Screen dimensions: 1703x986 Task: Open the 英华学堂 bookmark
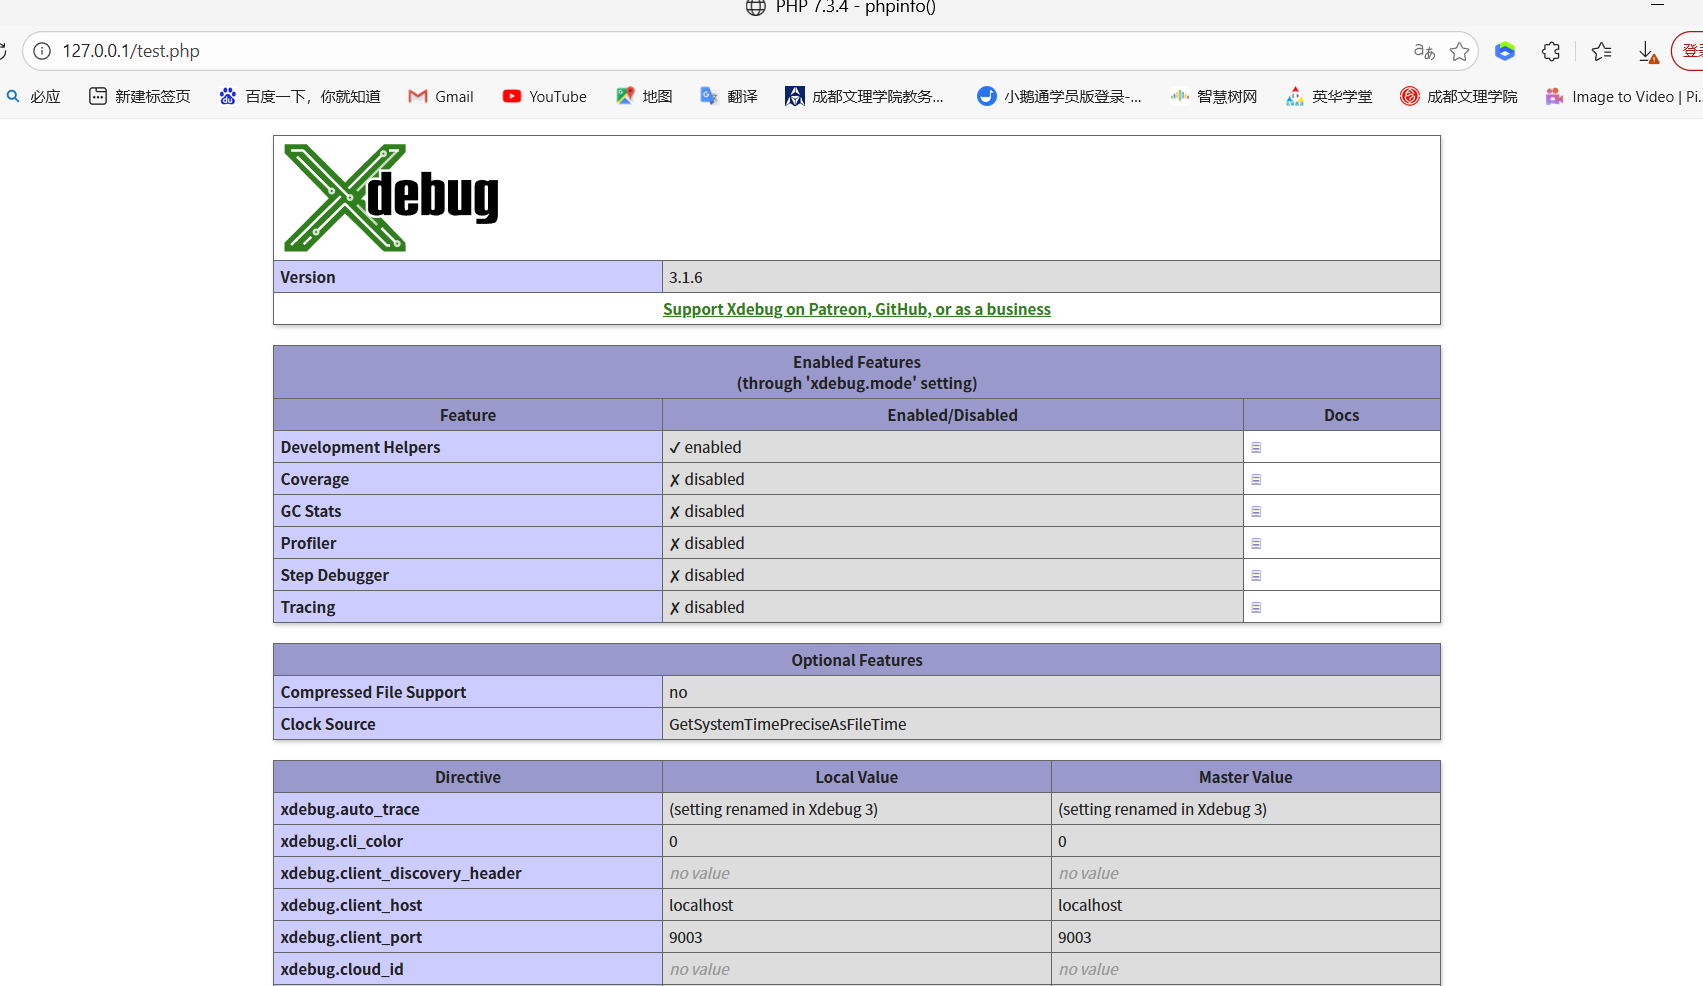[x=1329, y=96]
